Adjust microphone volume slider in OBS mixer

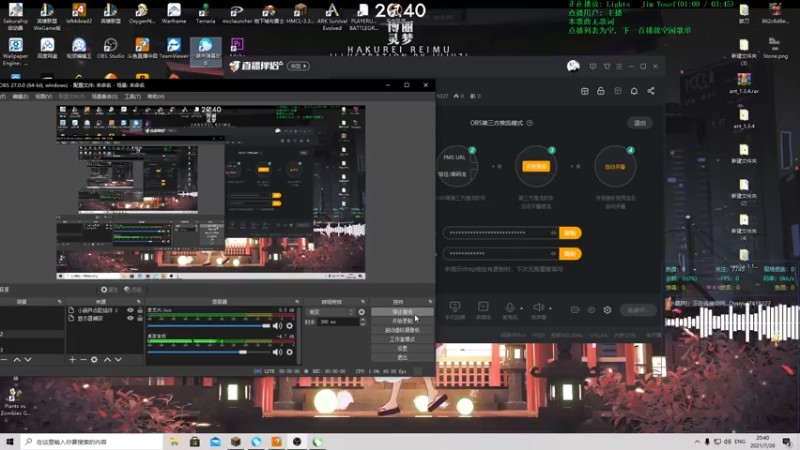tap(209, 326)
